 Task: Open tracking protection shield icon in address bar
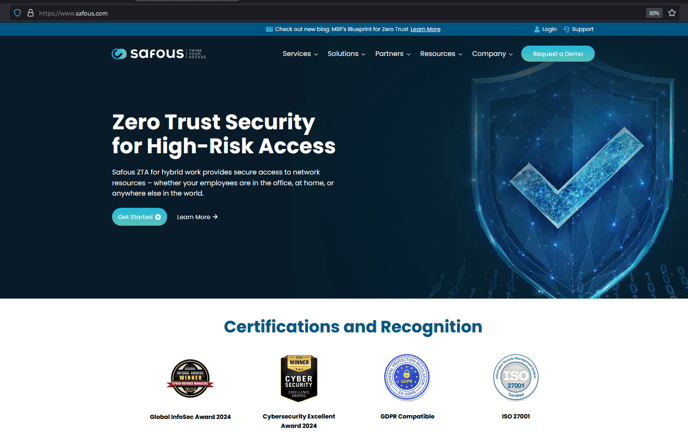coord(18,13)
